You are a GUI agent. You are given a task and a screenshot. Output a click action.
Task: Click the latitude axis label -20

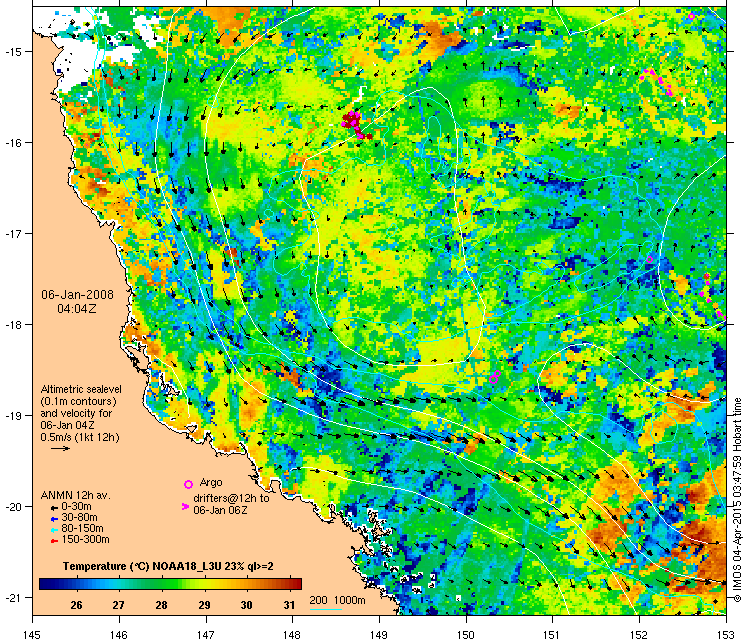(13, 507)
